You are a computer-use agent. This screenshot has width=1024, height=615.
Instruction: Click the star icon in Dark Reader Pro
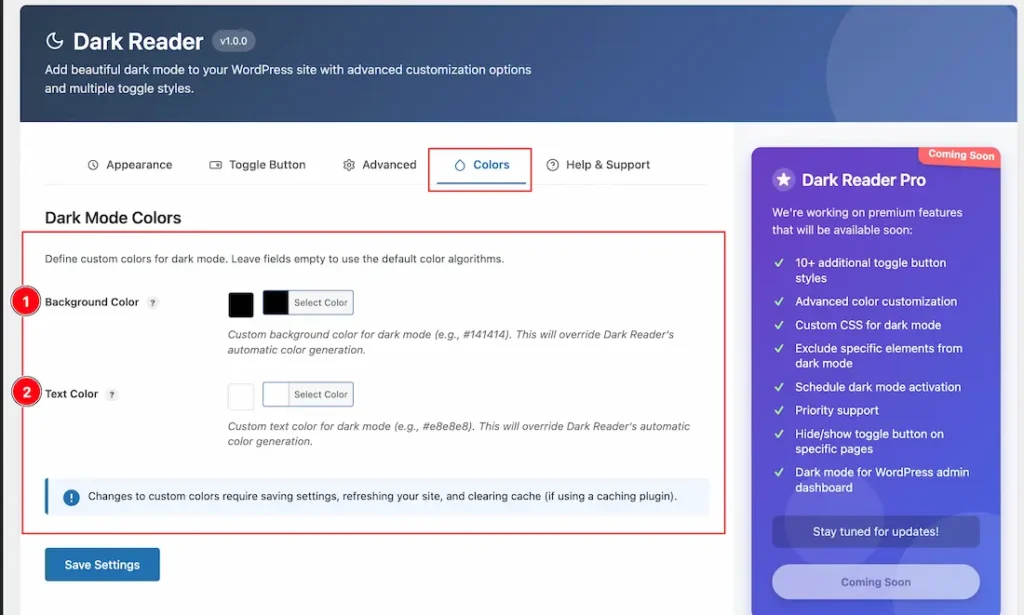(783, 180)
